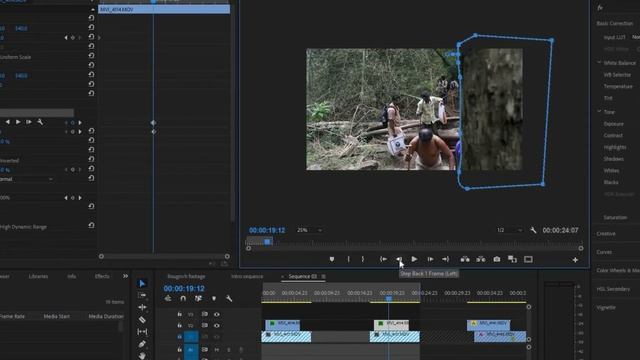Sort by the Media Duration column header

coord(106,316)
